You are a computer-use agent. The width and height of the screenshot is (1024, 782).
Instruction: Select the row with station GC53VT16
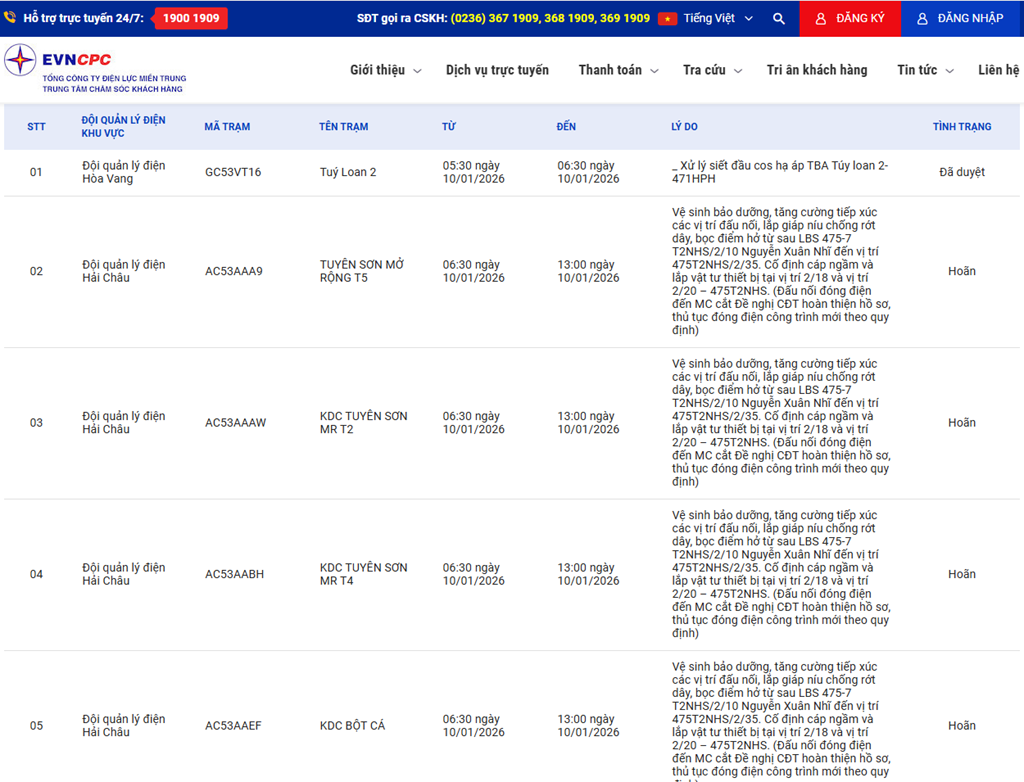pos(233,172)
